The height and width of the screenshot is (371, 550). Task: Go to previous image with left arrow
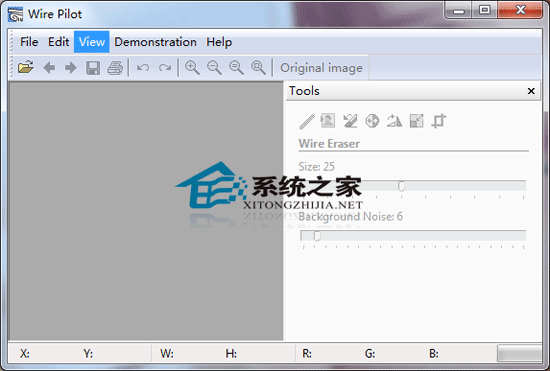[49, 68]
